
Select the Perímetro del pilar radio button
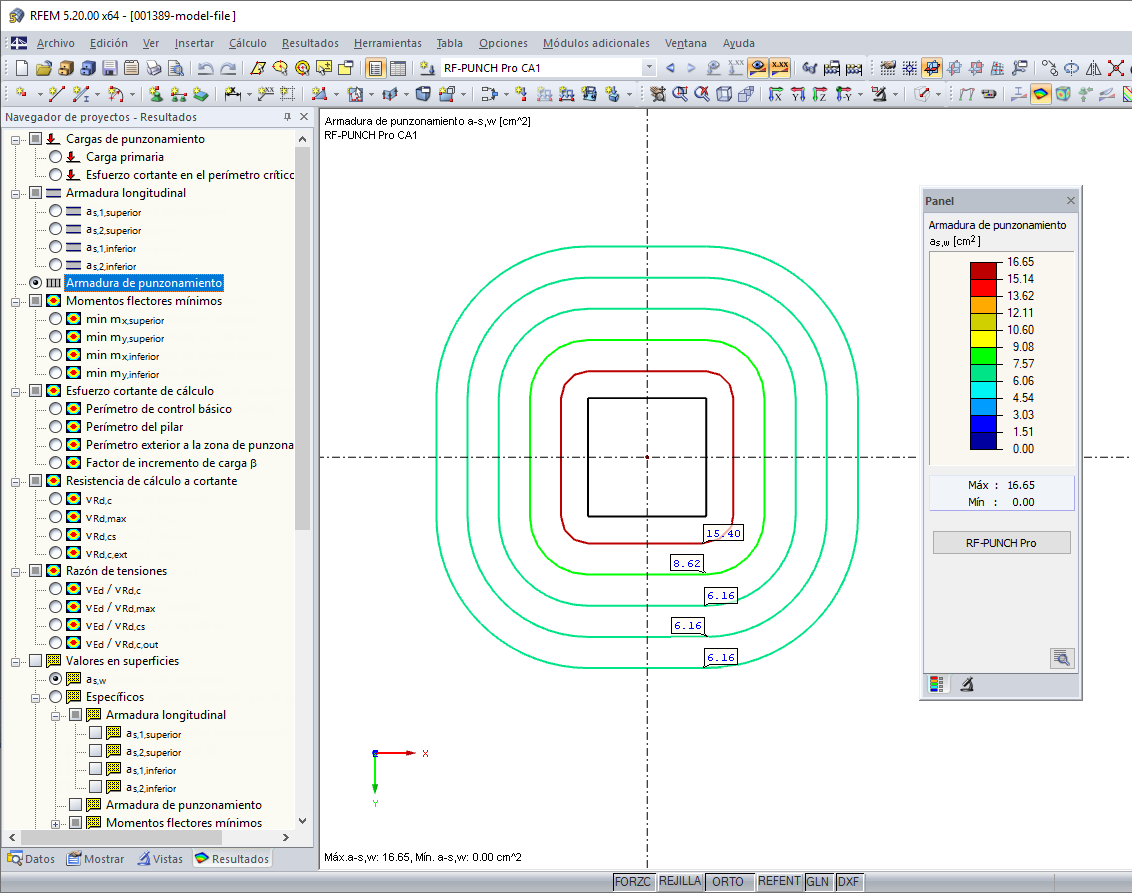[56, 427]
